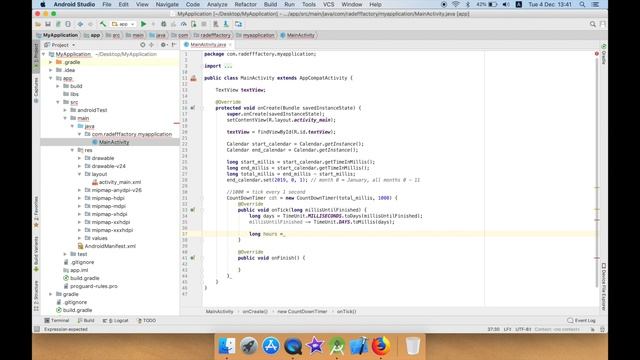This screenshot has width=640, height=360.
Task: Open the Logcat tool window button
Action: pos(116,321)
